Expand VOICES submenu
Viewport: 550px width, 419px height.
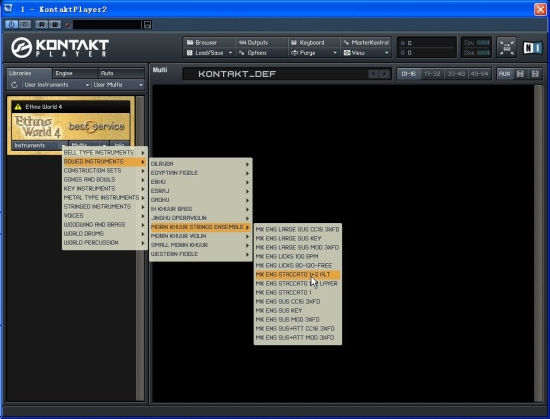(104, 216)
